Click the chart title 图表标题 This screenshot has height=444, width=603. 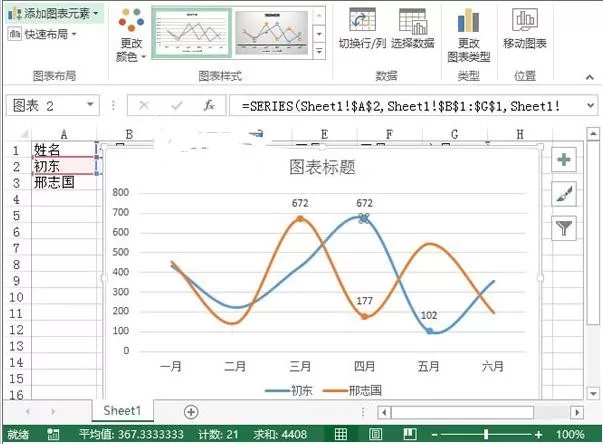pyautogui.click(x=322, y=167)
